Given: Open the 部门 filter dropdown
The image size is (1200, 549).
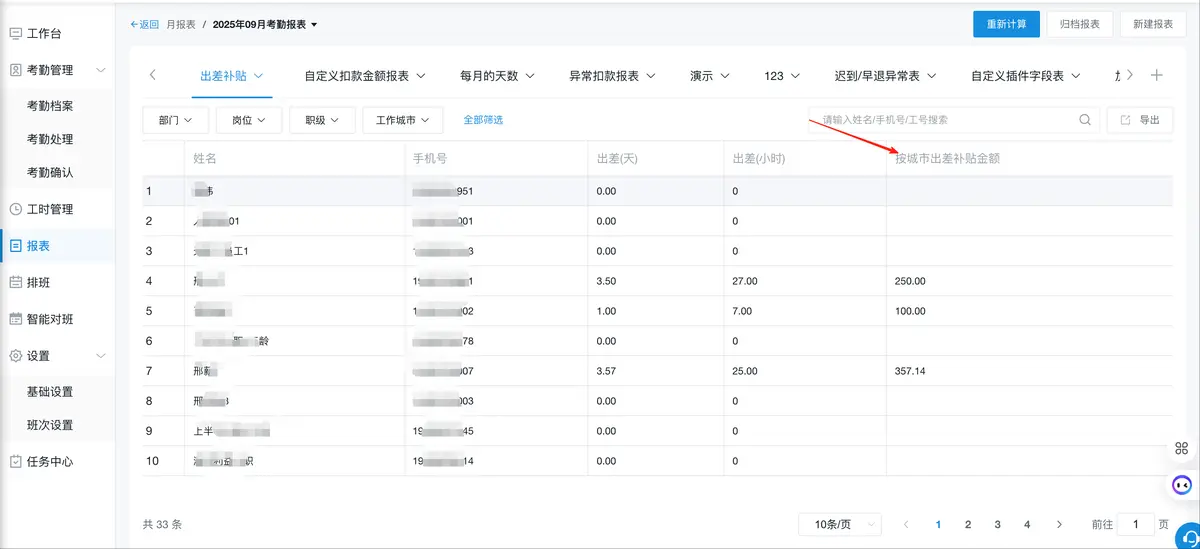Looking at the screenshot, I should pos(176,120).
